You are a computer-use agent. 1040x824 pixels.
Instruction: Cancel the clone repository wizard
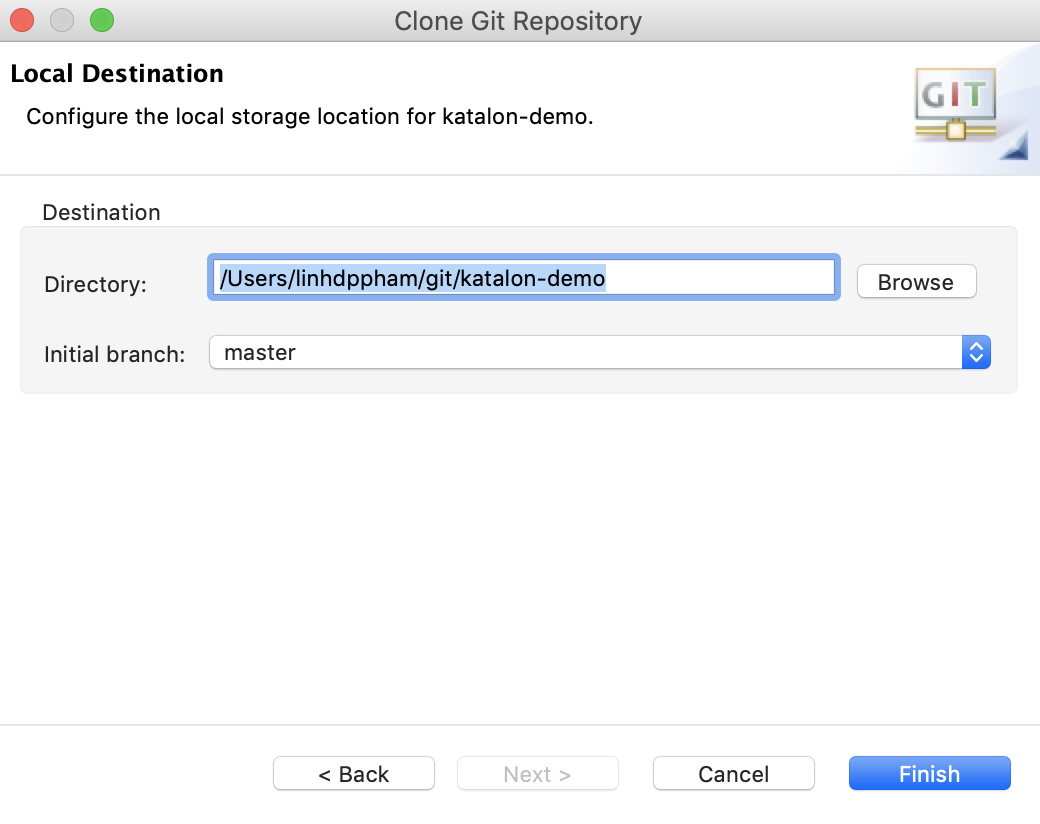tap(734, 774)
